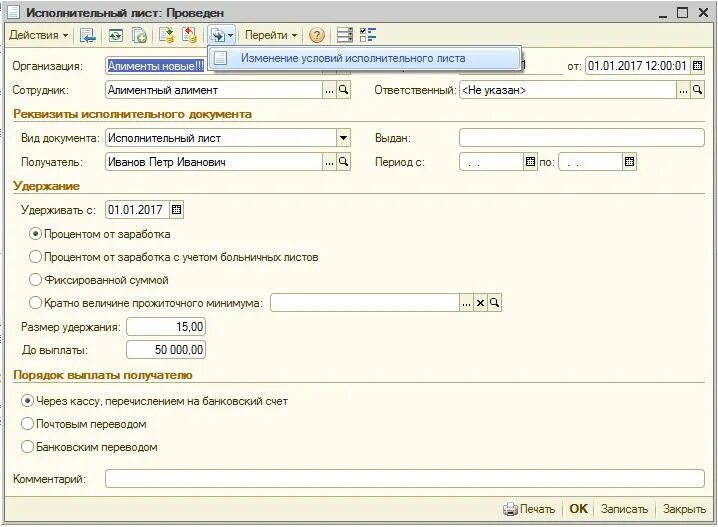Open the Ответственный record with the magnifier icon
Viewport: 718px width, 527px height.
pos(697,90)
